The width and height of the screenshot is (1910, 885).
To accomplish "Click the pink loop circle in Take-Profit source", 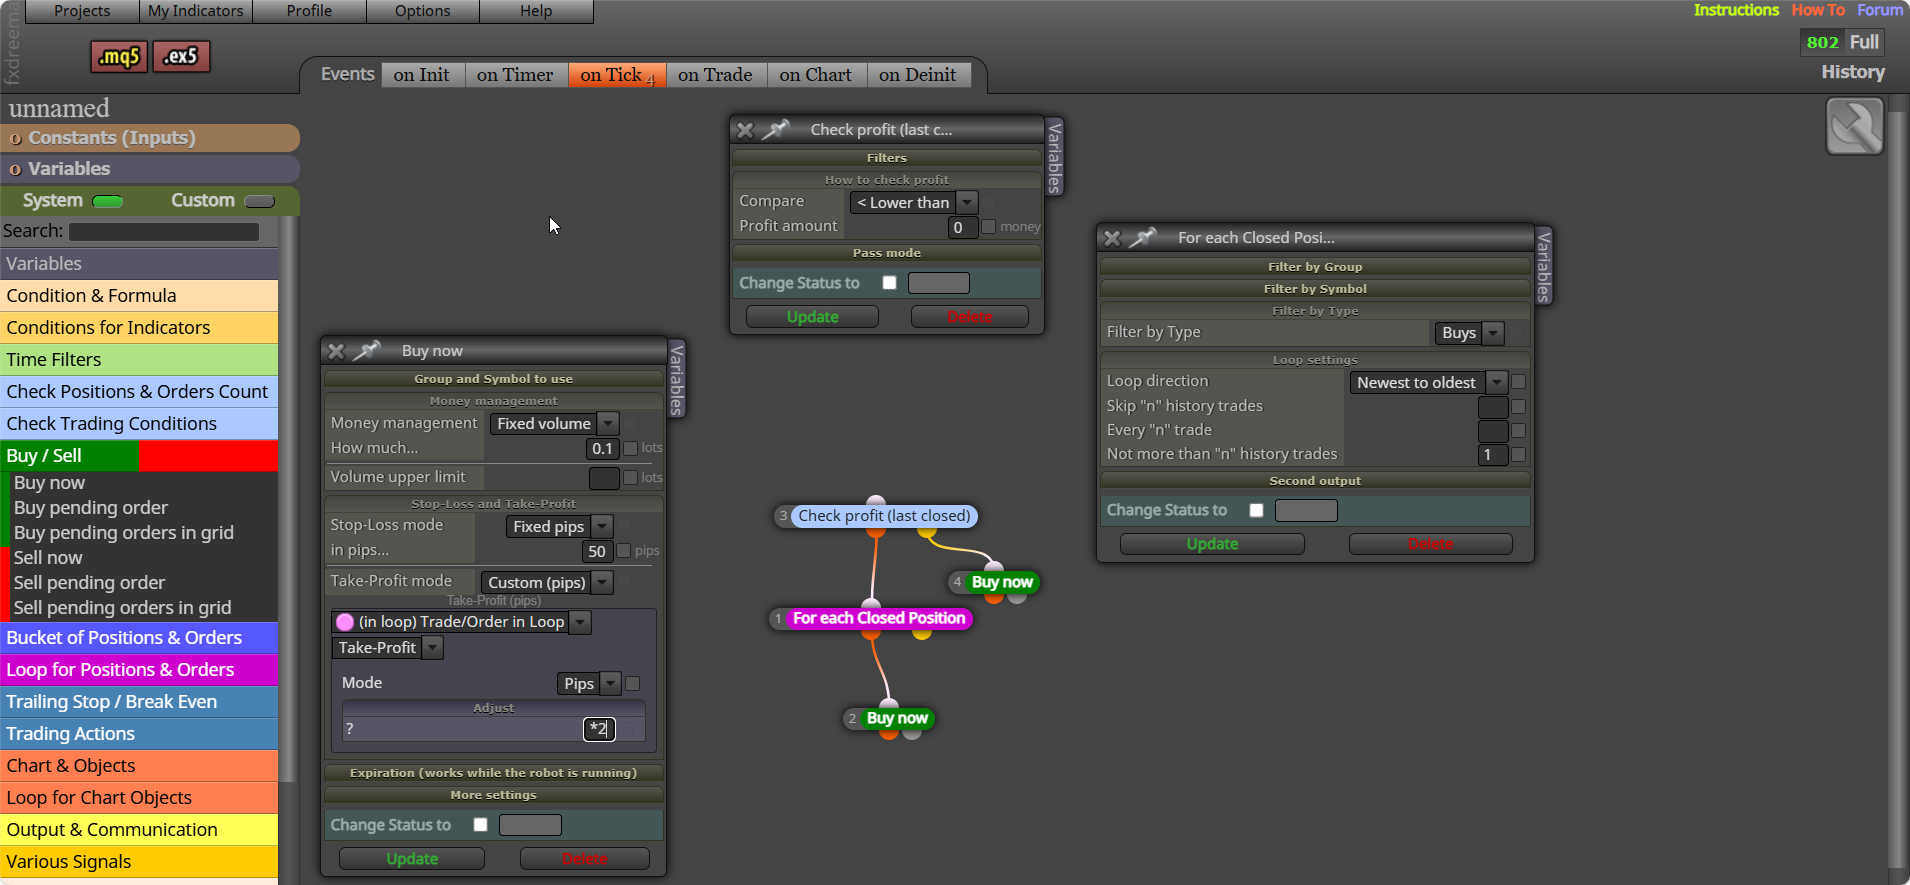I will coord(345,622).
